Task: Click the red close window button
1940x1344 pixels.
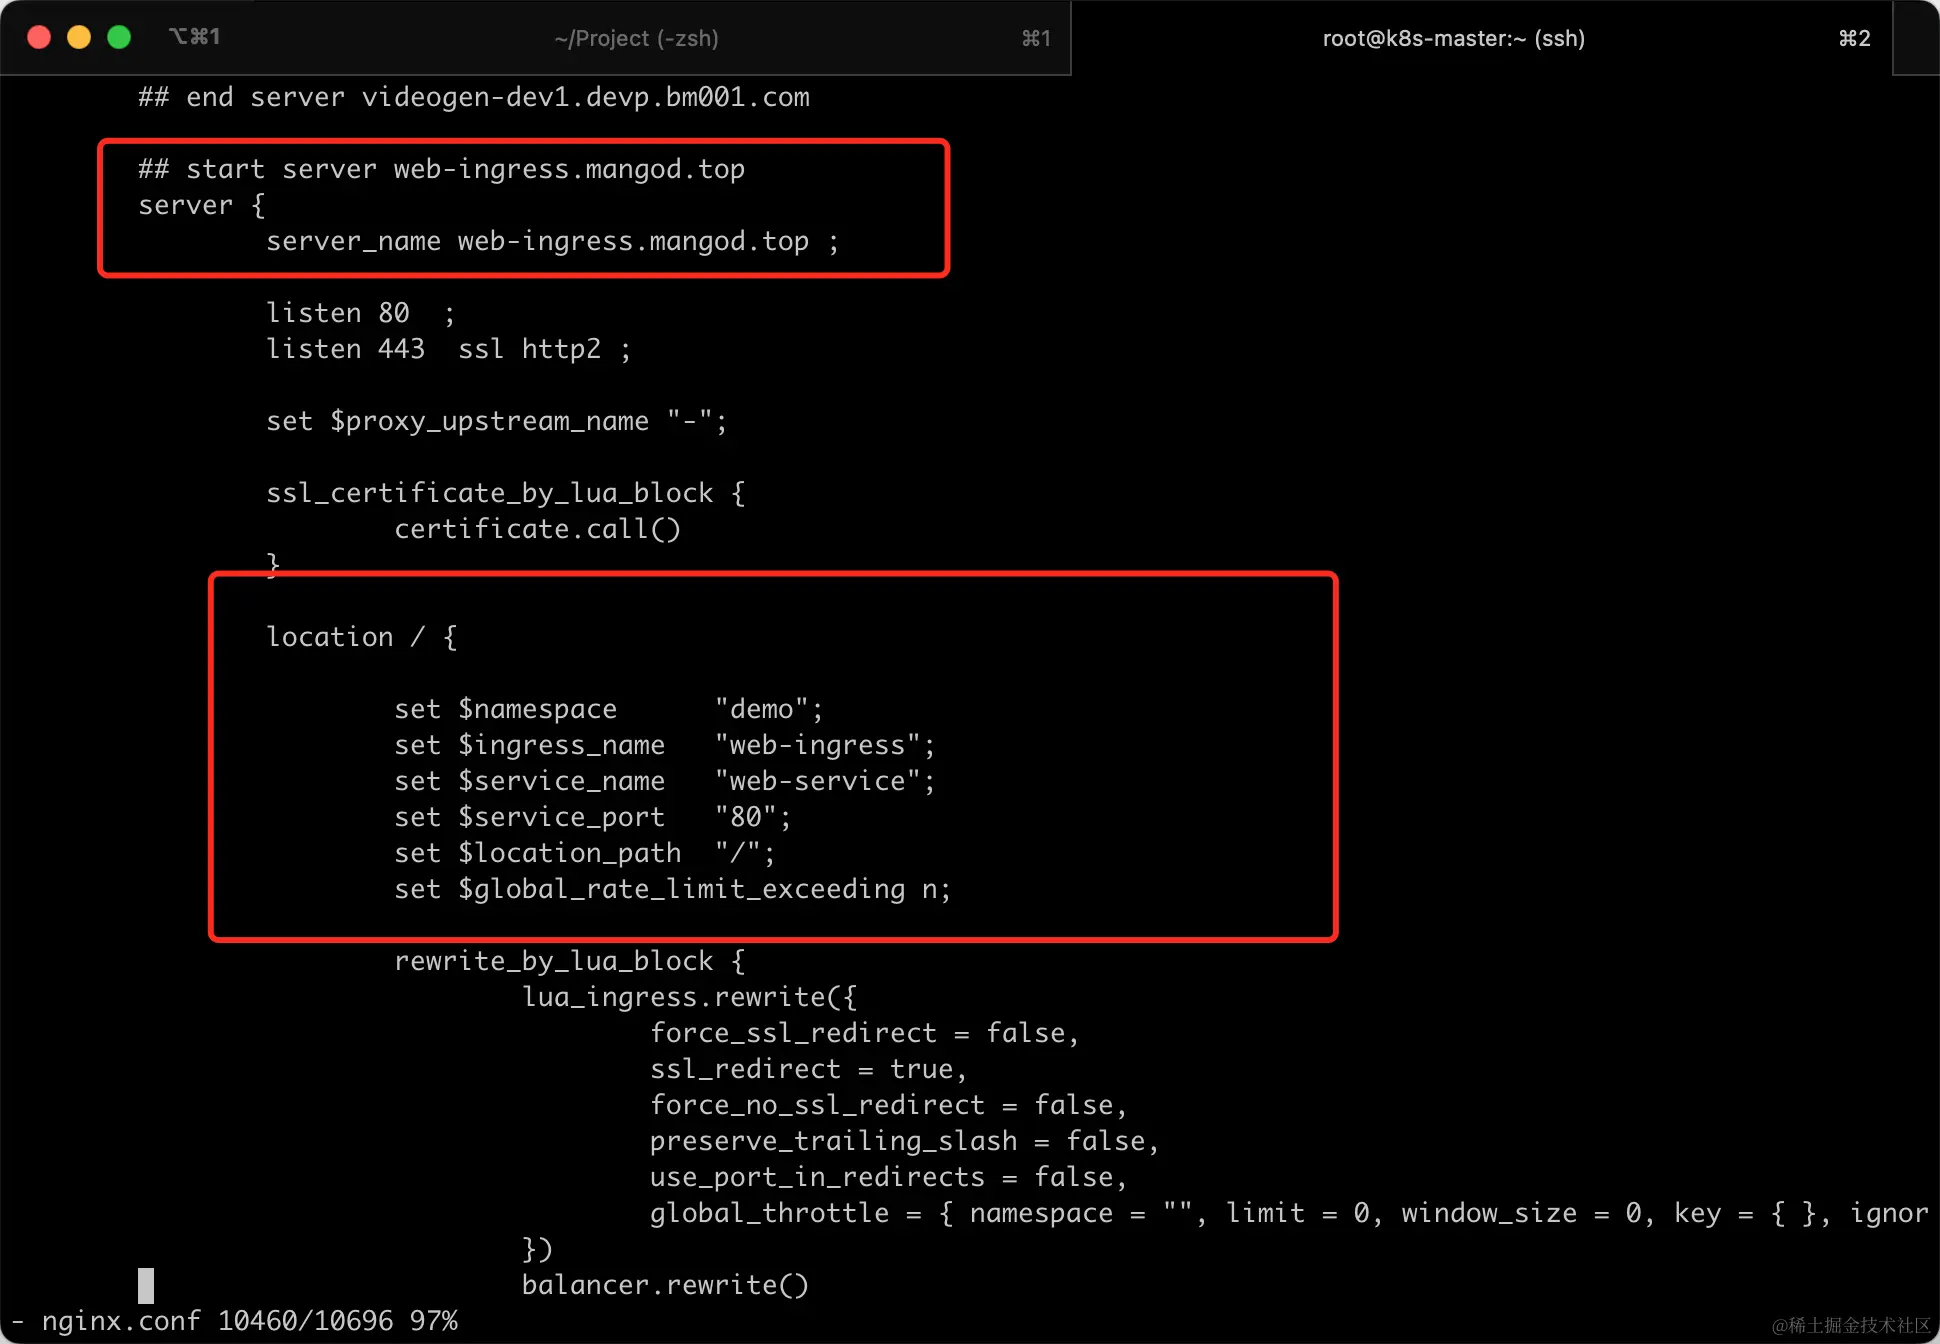Action: [x=39, y=37]
